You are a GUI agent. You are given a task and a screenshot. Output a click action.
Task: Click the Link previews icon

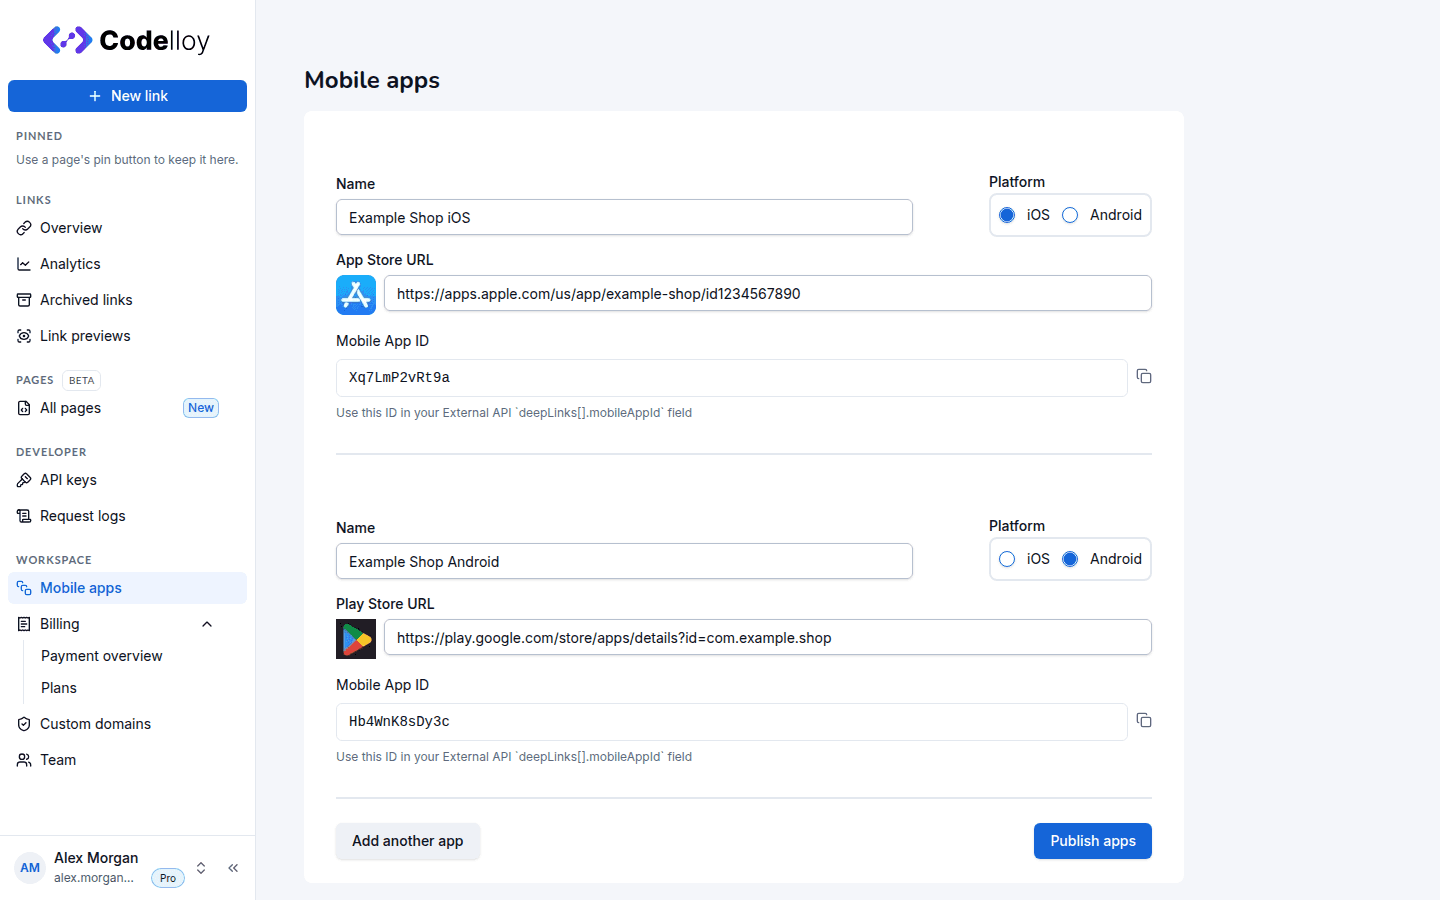24,336
